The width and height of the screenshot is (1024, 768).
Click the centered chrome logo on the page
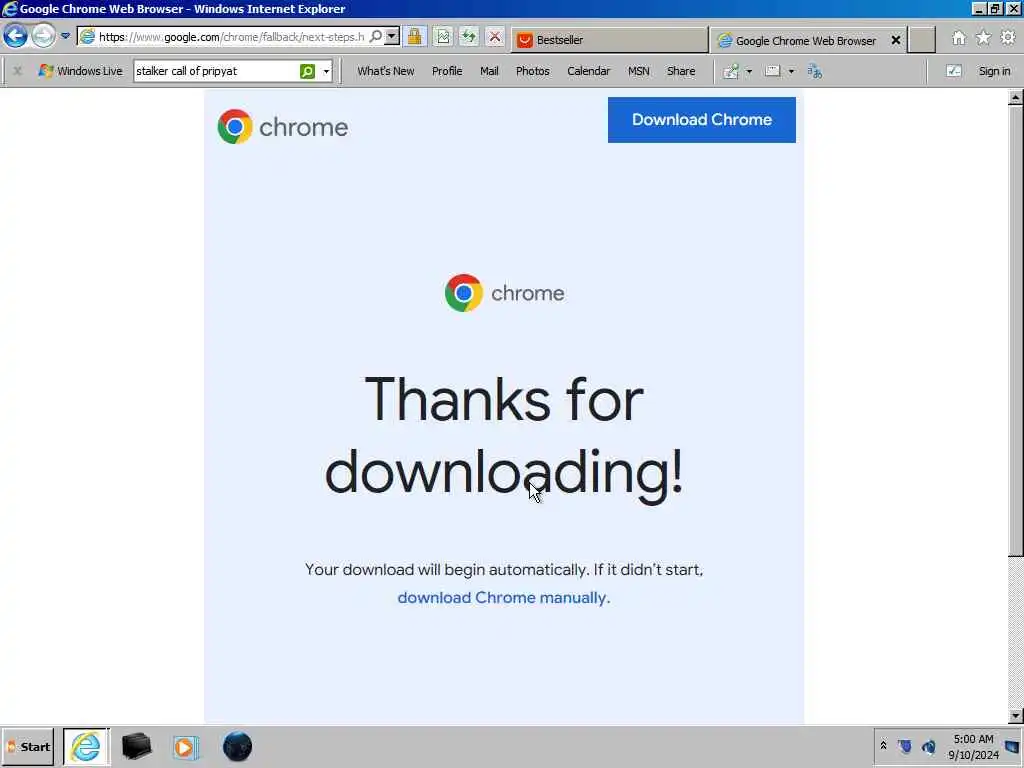[x=504, y=293]
